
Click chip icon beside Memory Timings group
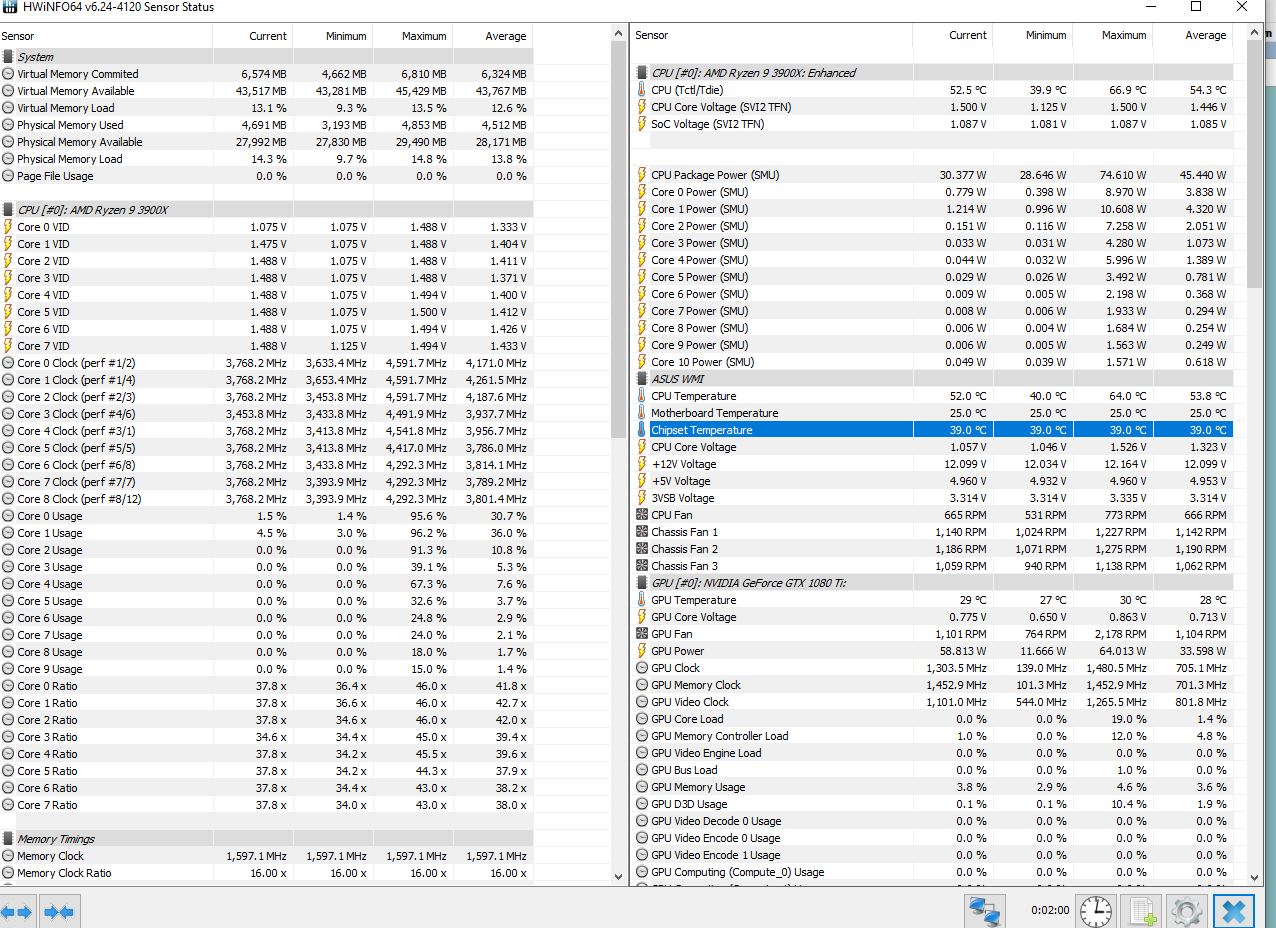(x=8, y=839)
